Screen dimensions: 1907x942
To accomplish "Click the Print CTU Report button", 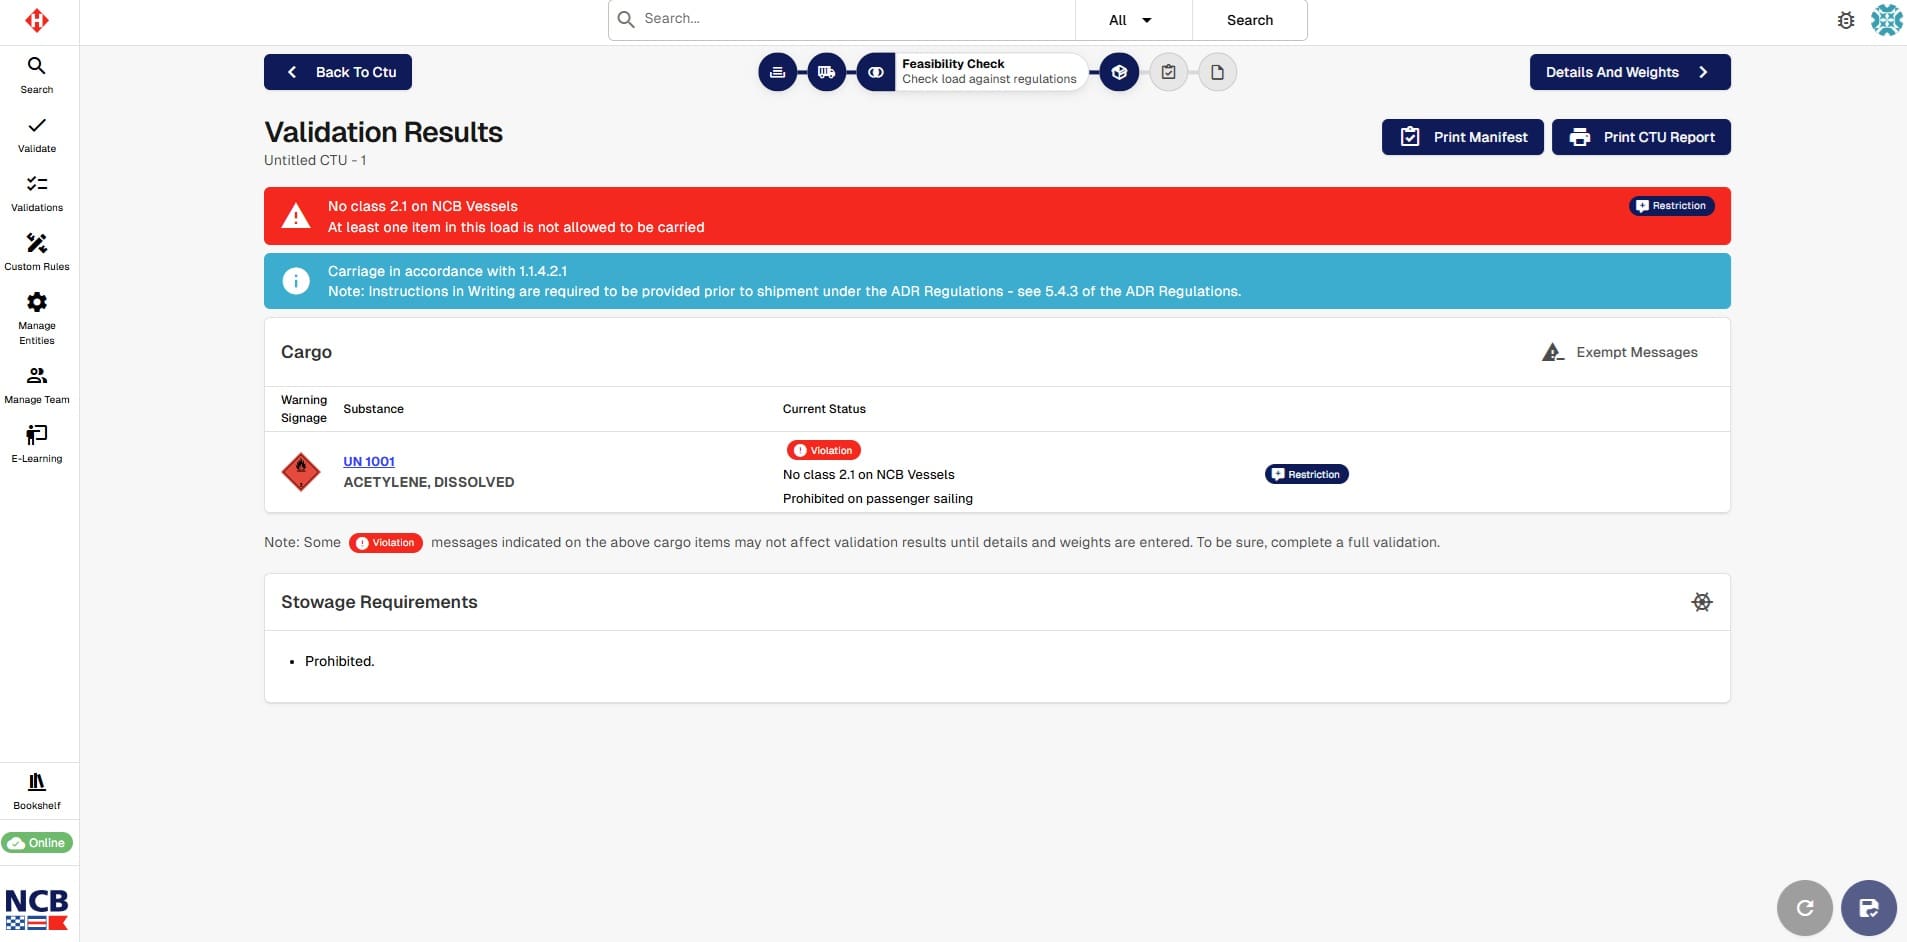I will (x=1640, y=137).
